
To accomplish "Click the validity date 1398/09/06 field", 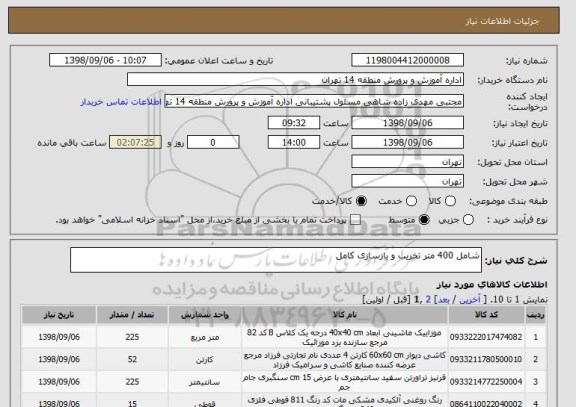I will click(407, 142).
